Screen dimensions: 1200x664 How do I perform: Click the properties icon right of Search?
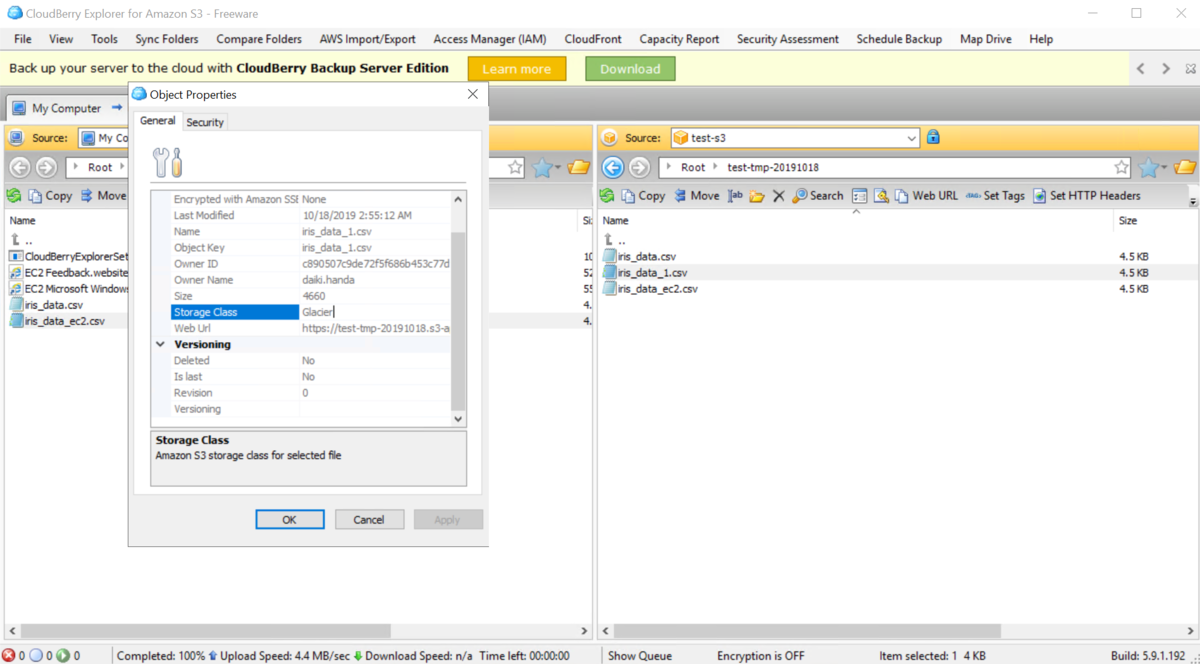pyautogui.click(x=860, y=196)
